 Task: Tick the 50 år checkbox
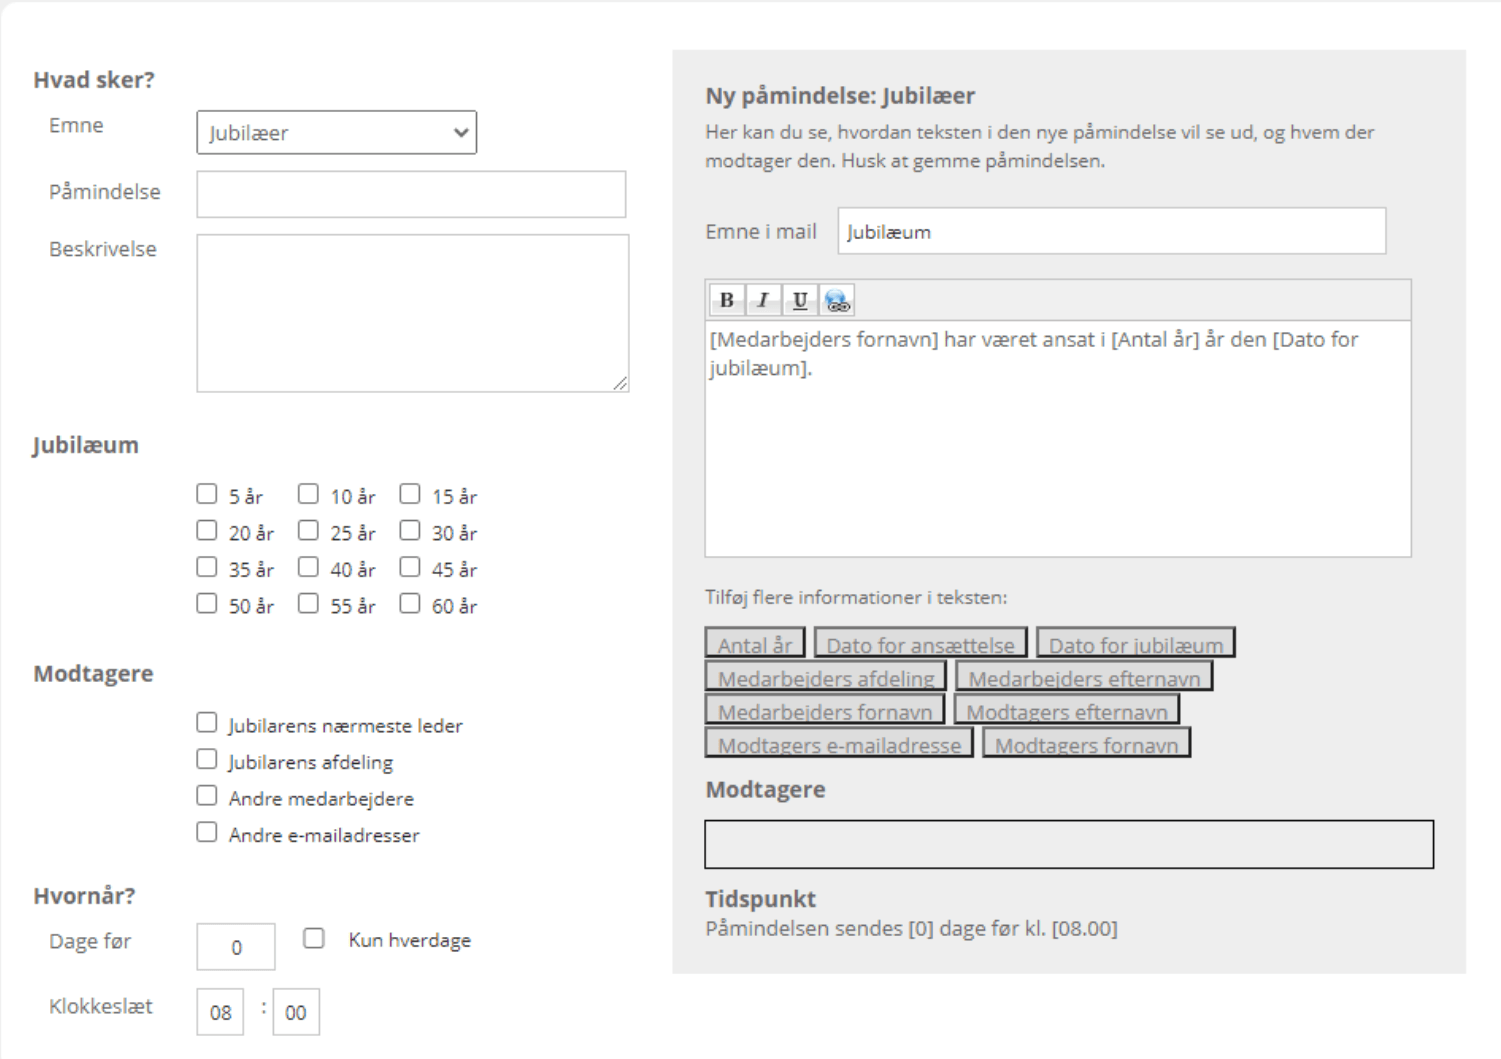coord(207,604)
